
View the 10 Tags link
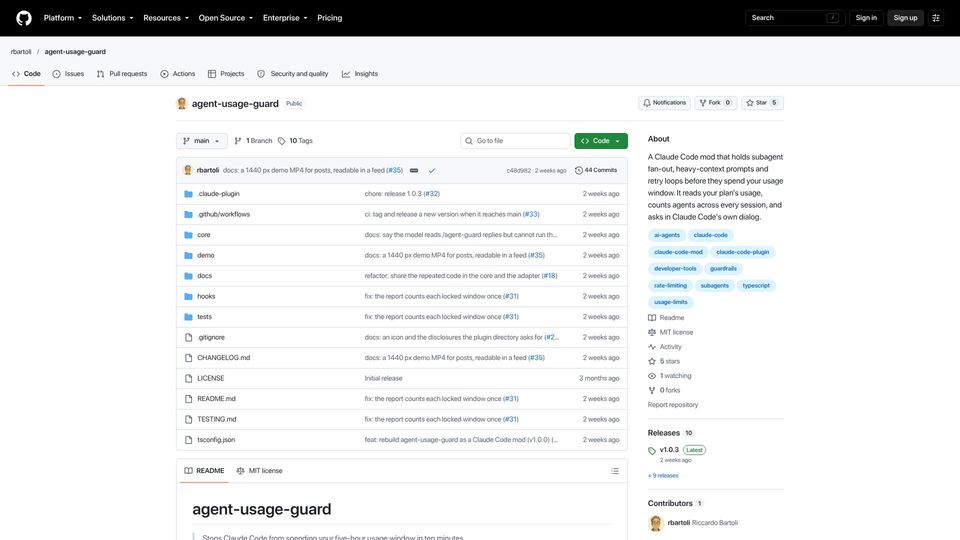[295, 141]
